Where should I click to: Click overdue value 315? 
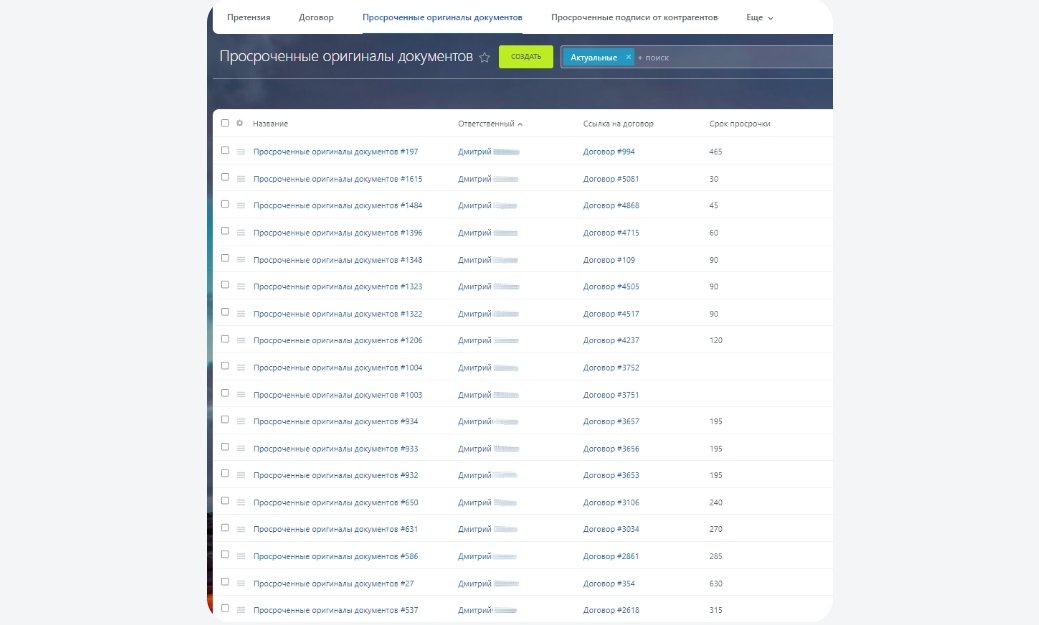tap(716, 610)
